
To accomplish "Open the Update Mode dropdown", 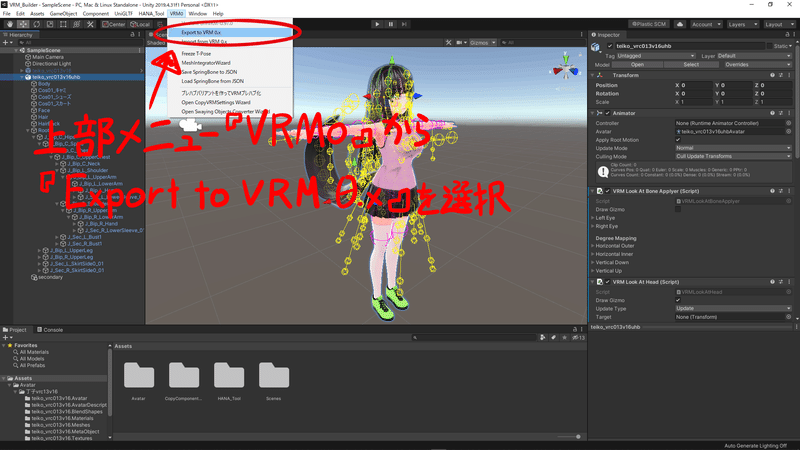I will (733, 148).
